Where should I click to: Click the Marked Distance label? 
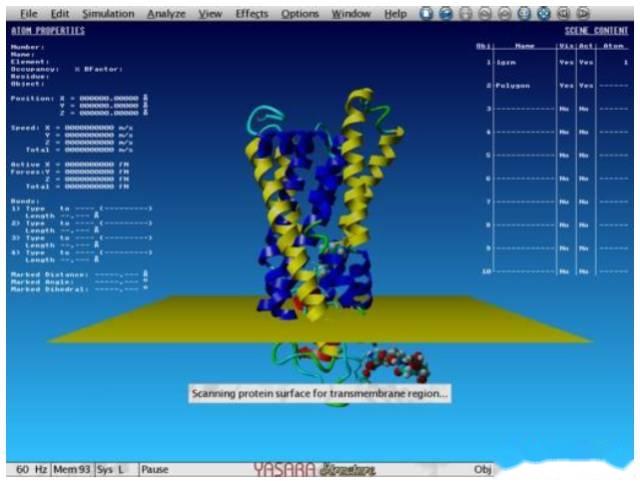pos(49,275)
